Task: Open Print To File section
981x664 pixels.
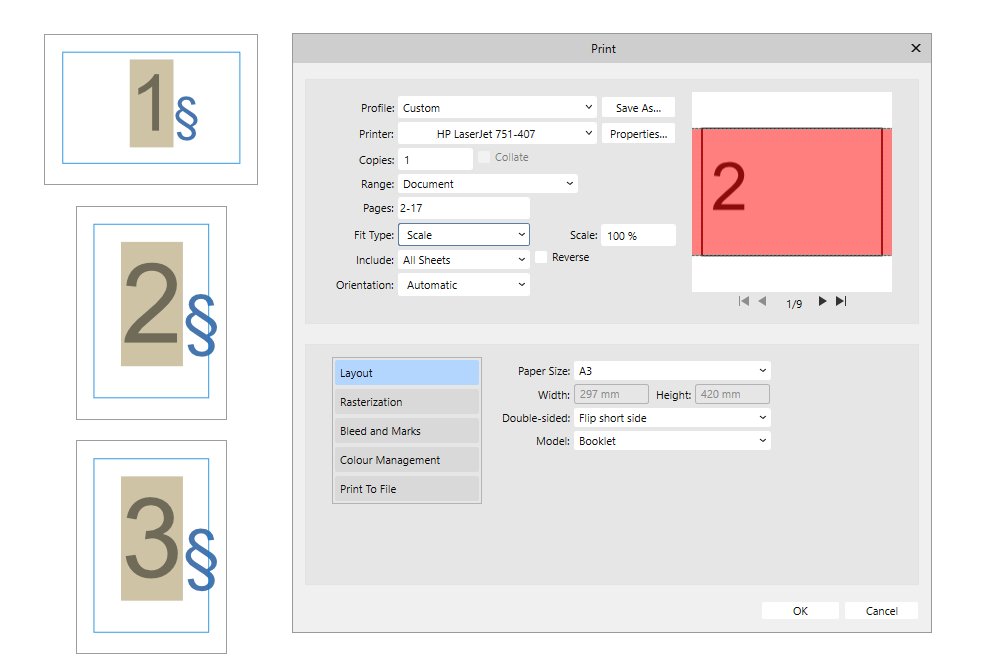Action: 407,489
